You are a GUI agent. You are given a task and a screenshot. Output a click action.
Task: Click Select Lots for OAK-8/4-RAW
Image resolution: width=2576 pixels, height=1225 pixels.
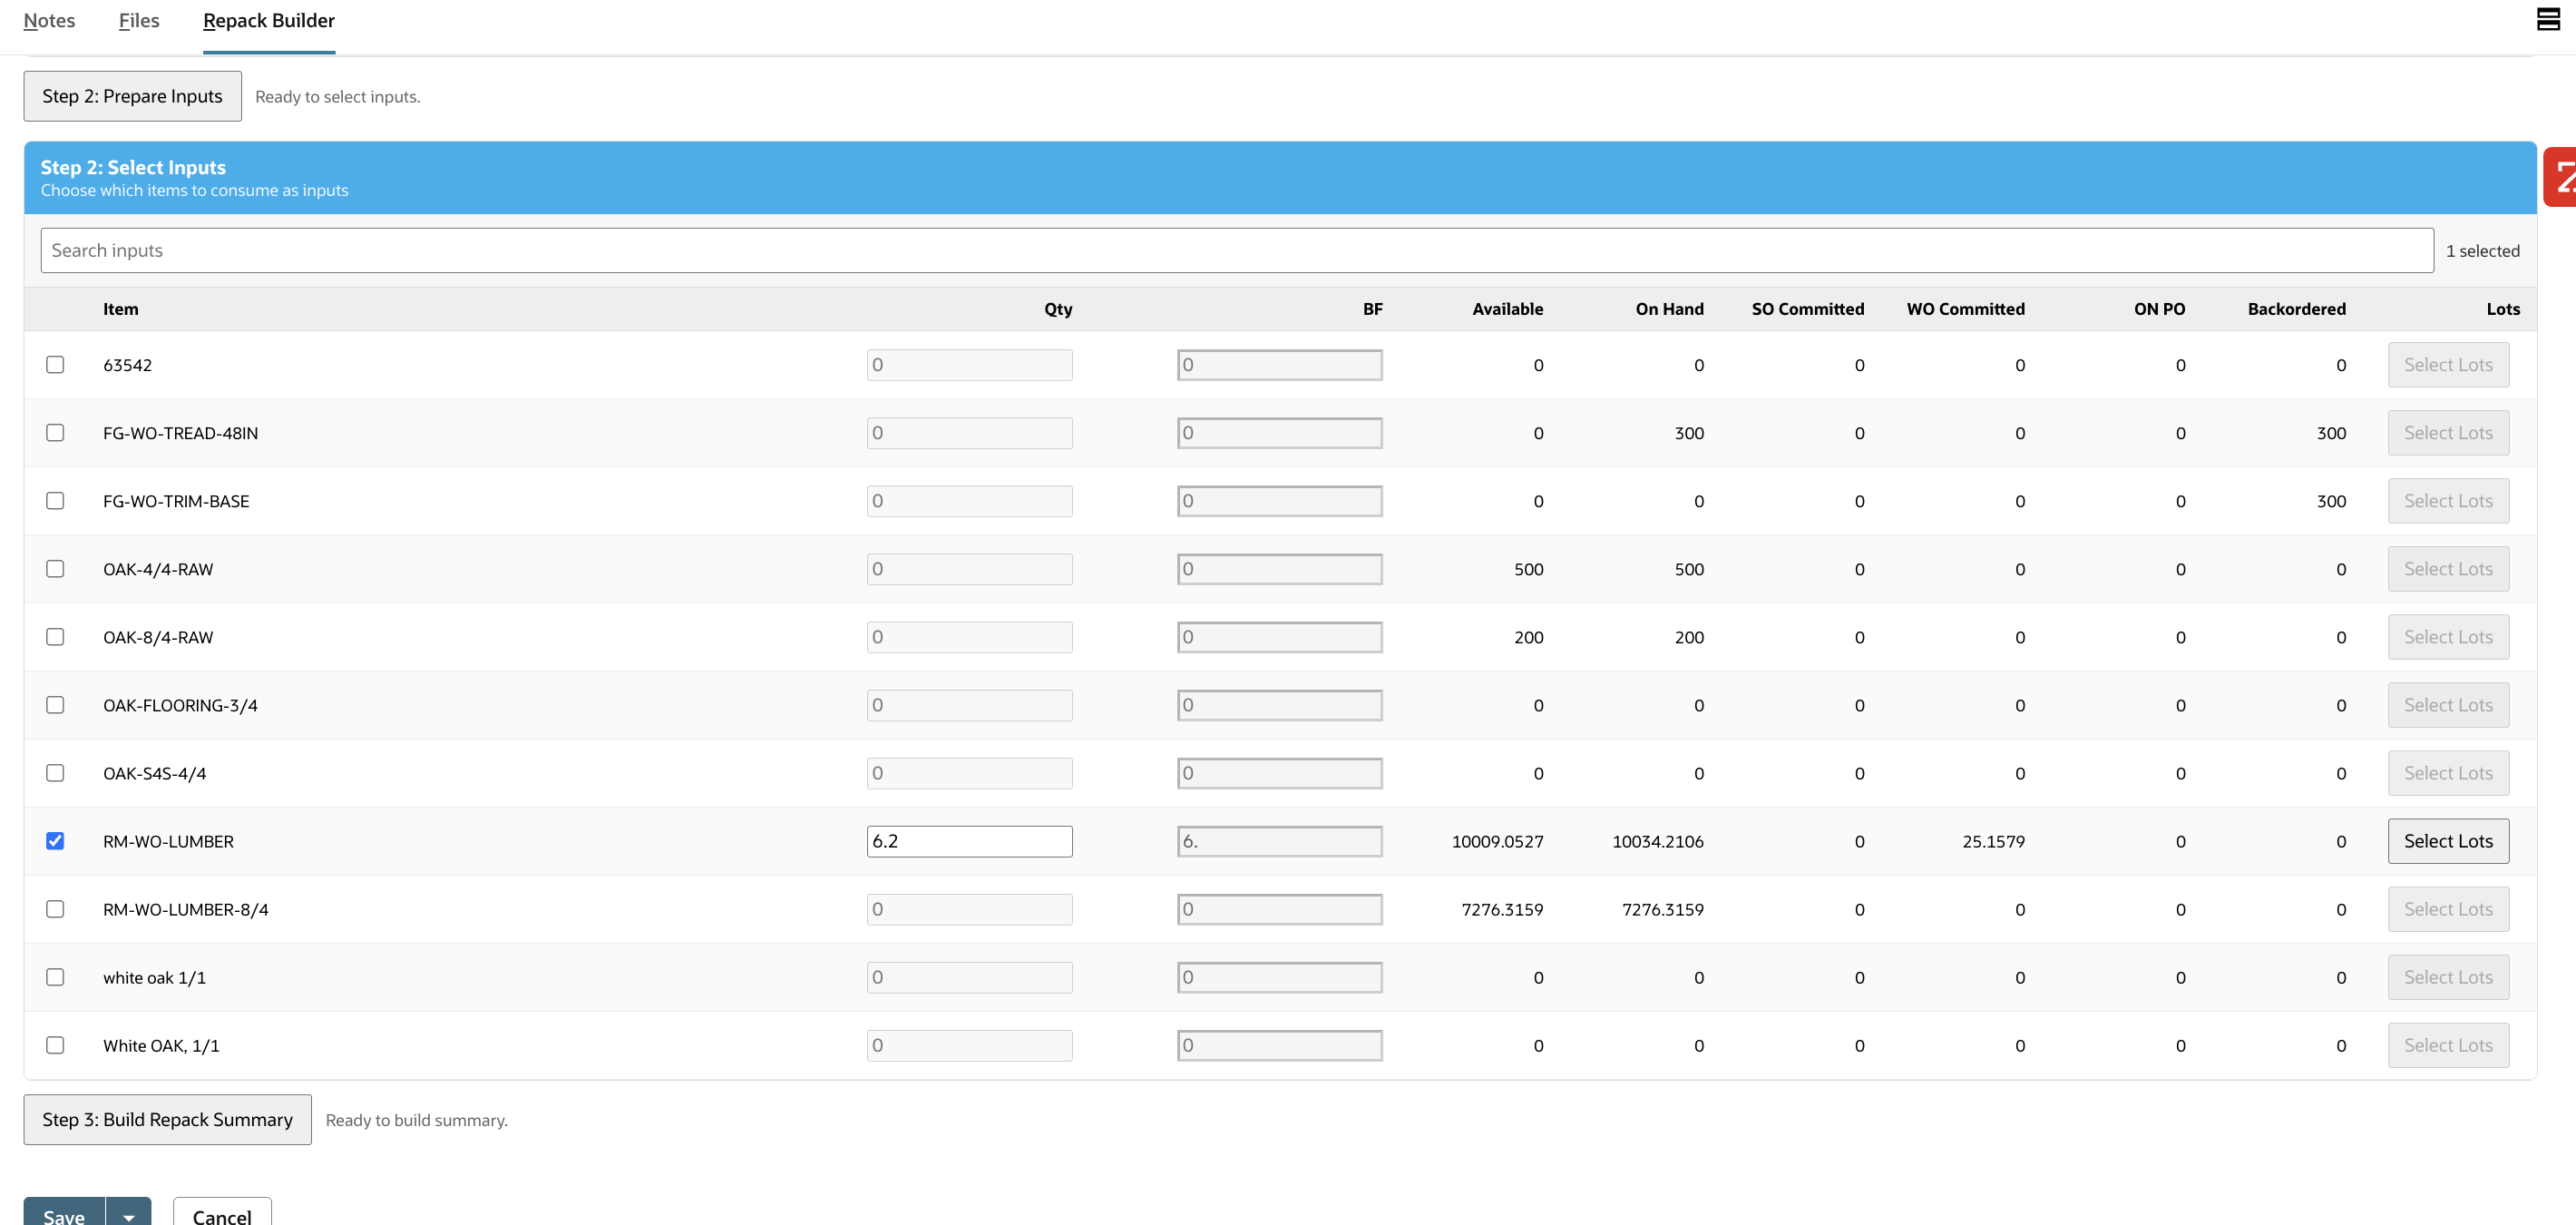pos(2448,636)
